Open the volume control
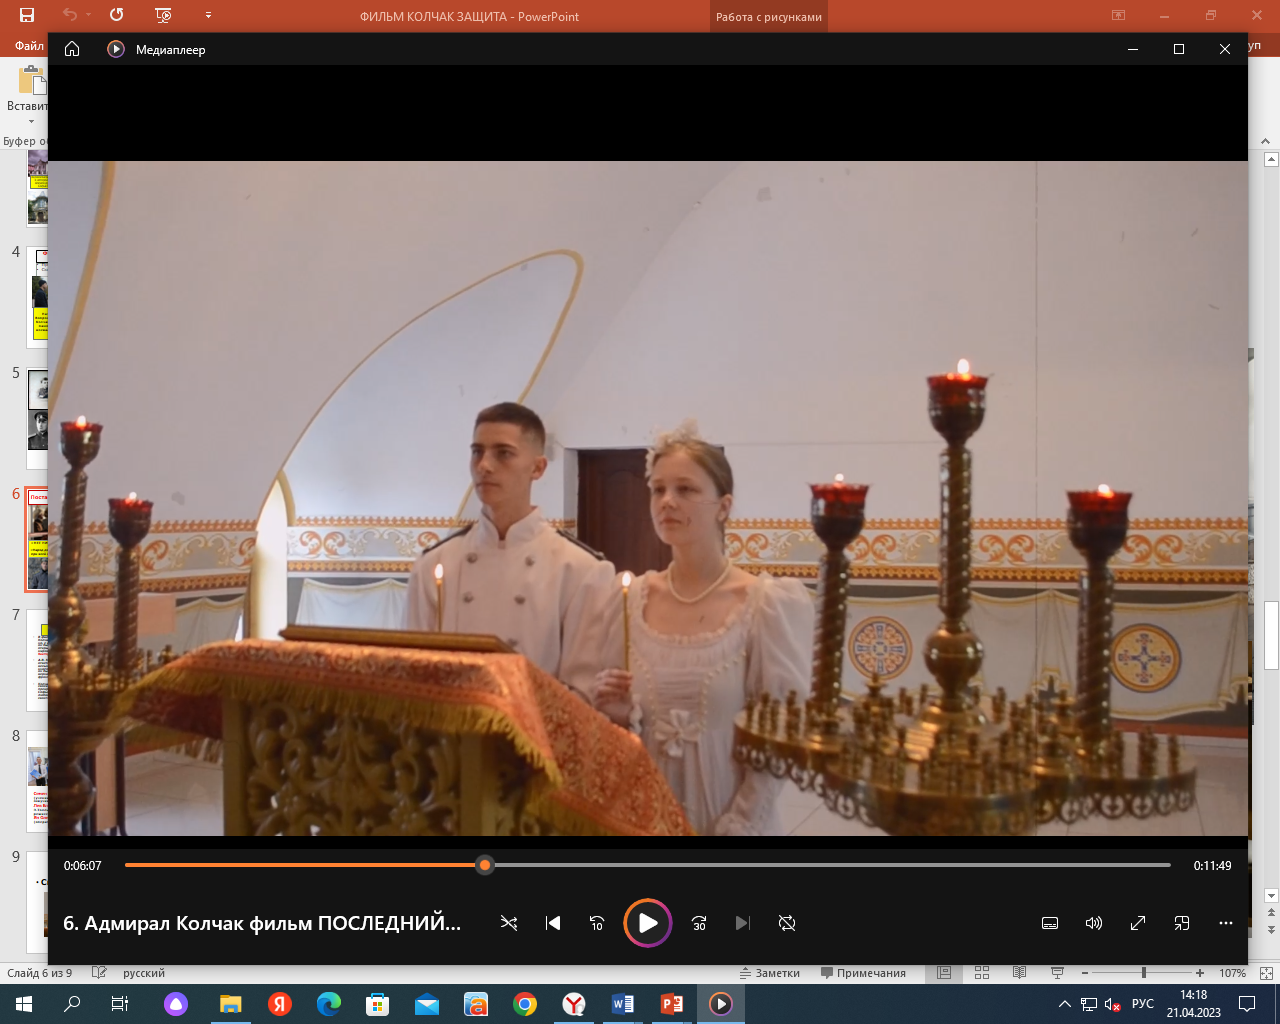This screenshot has height=1024, width=1280. pyautogui.click(x=1094, y=923)
